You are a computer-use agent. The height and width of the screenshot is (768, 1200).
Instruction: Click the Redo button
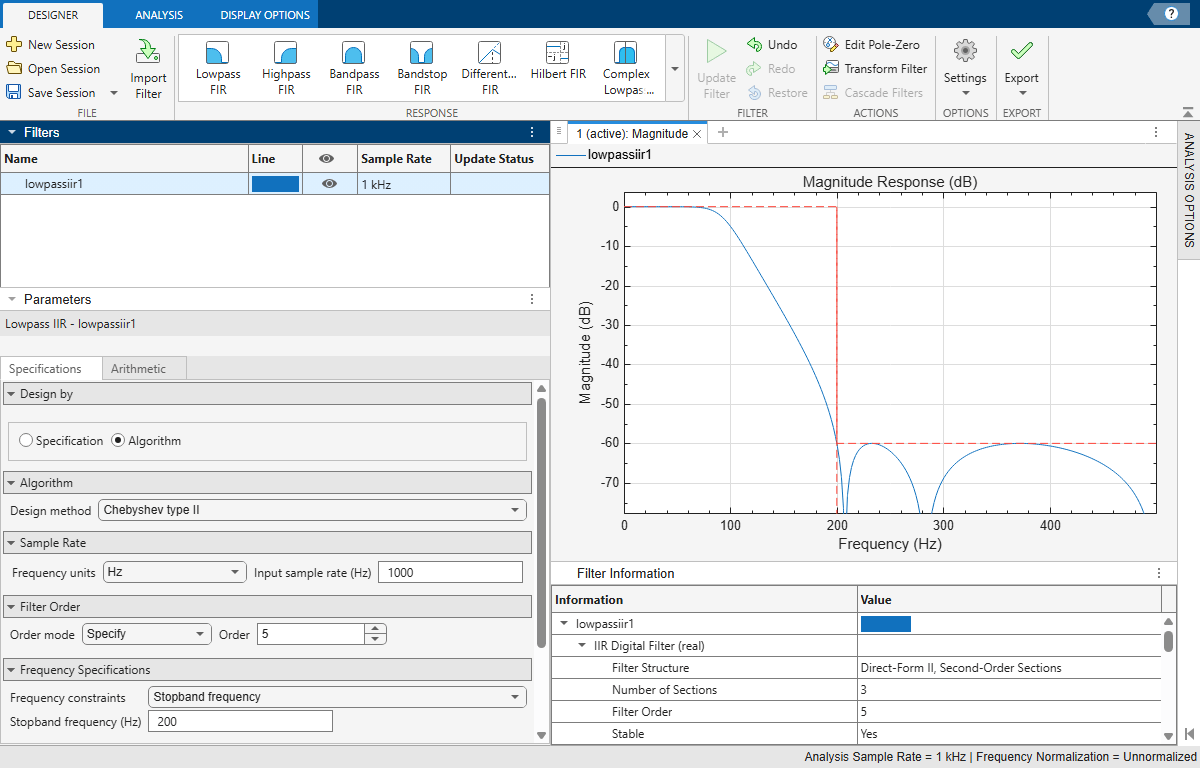(772, 69)
